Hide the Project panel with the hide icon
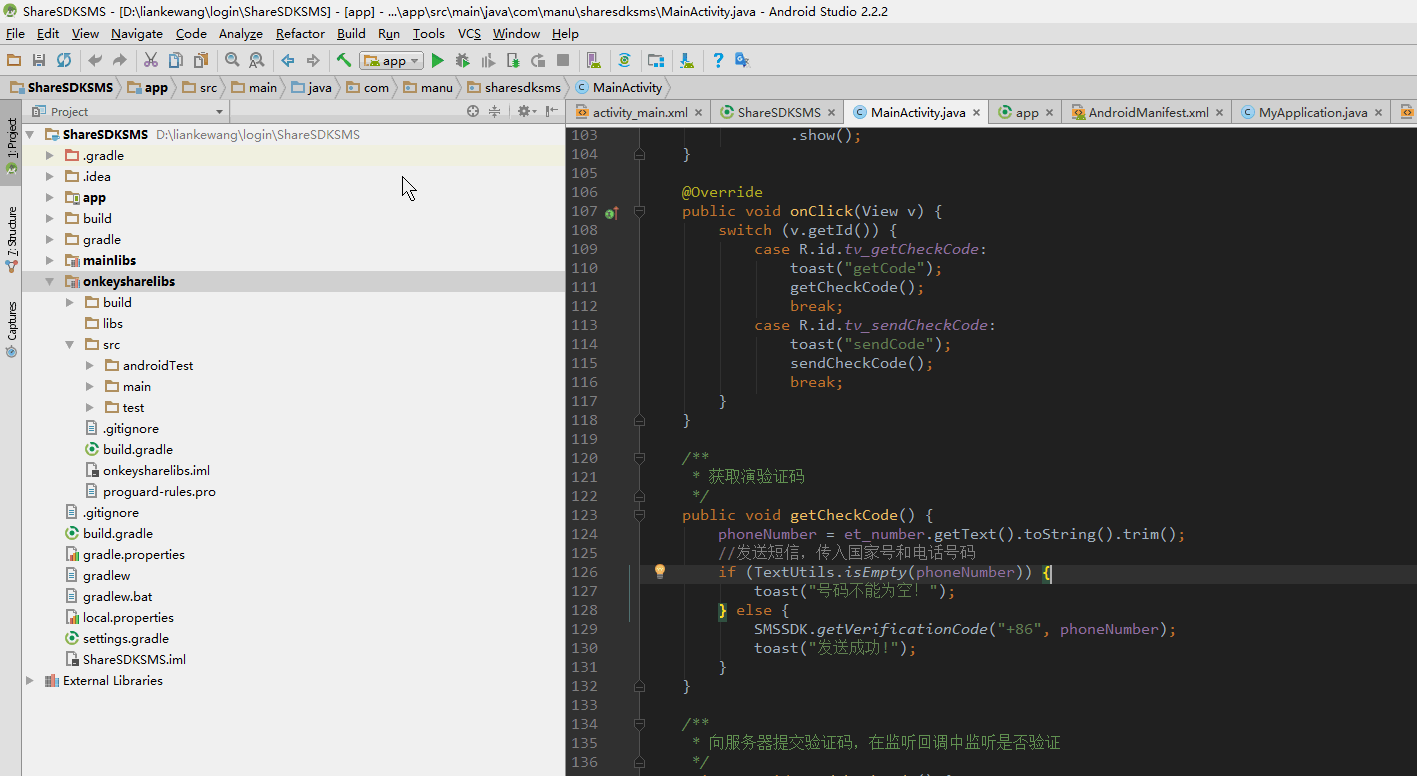 tap(551, 112)
